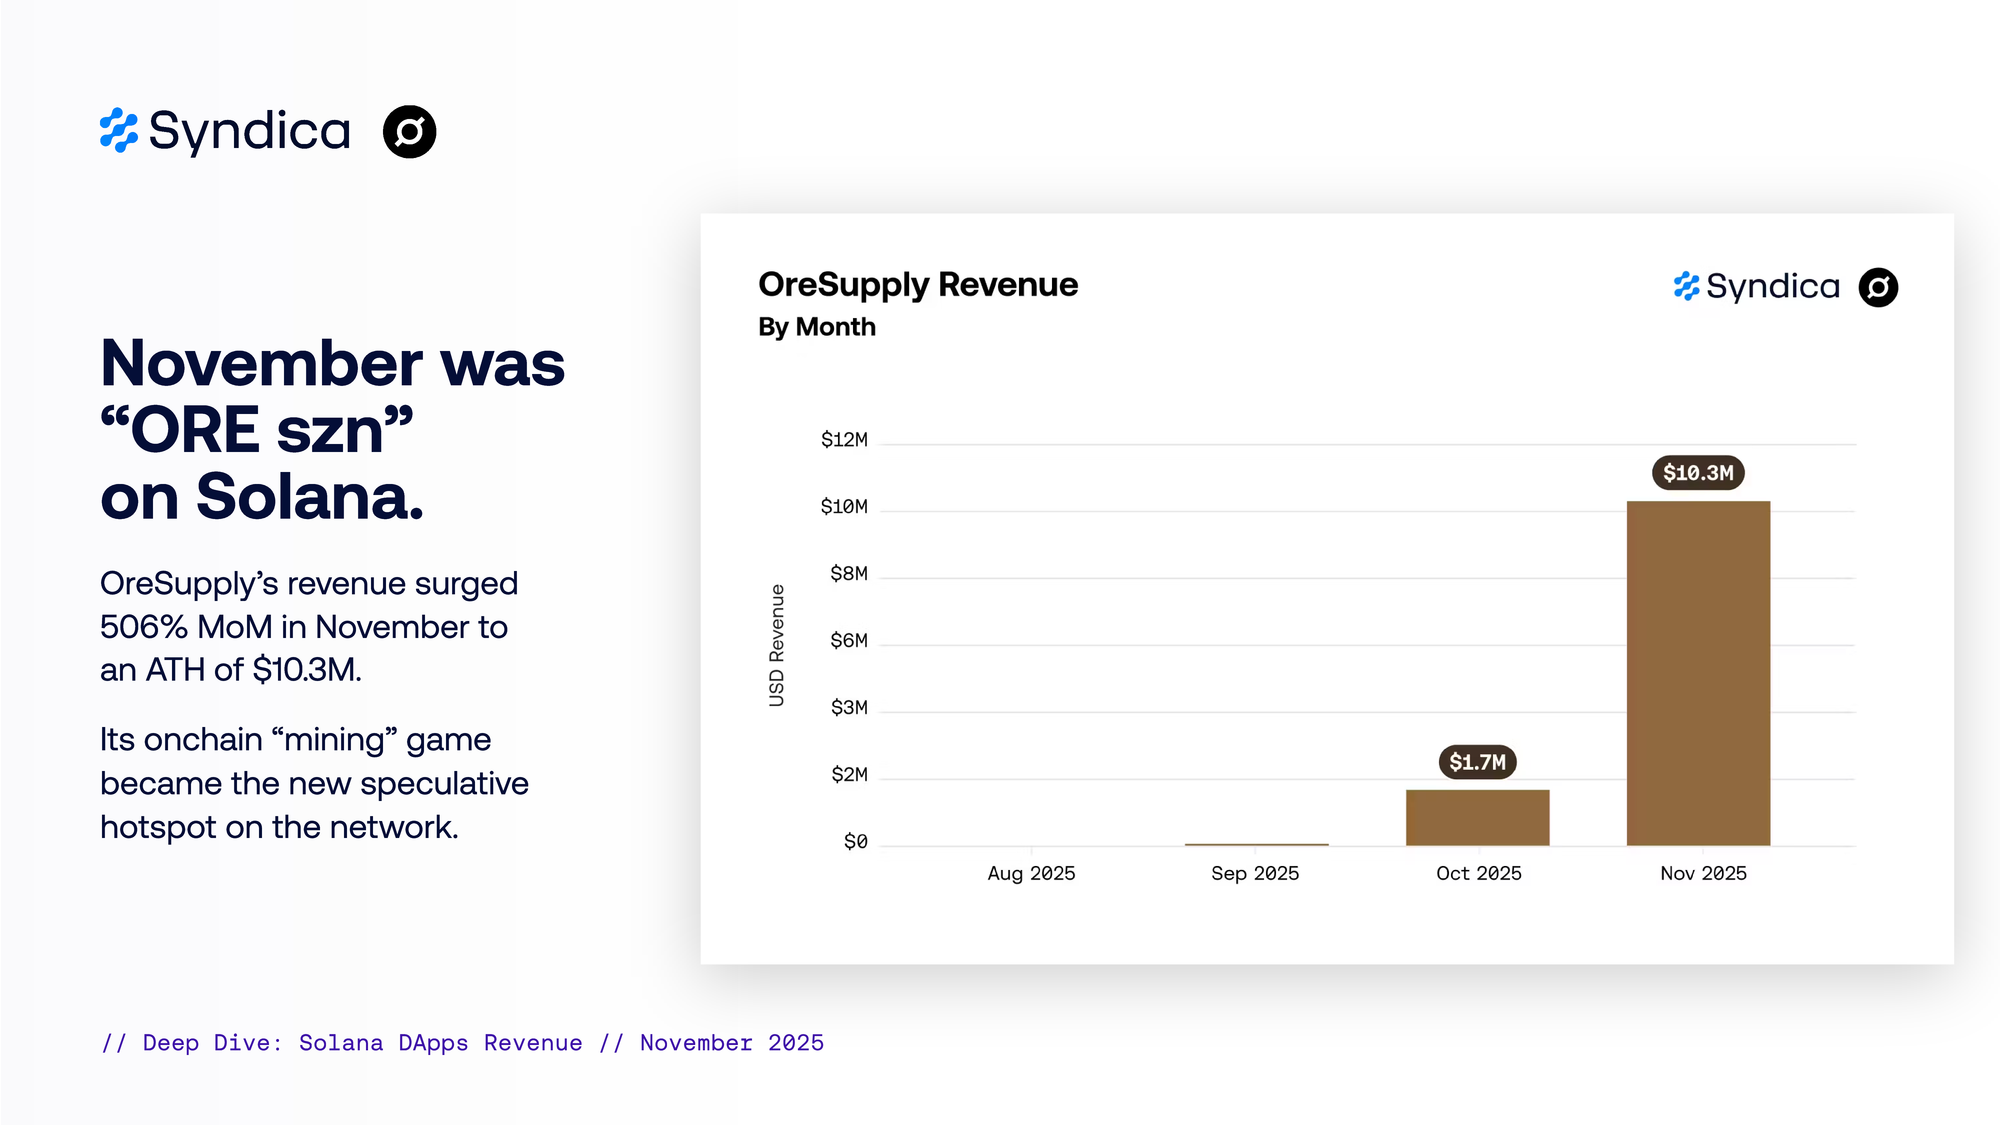Click the OreSupply Revenue chart title

click(x=918, y=285)
